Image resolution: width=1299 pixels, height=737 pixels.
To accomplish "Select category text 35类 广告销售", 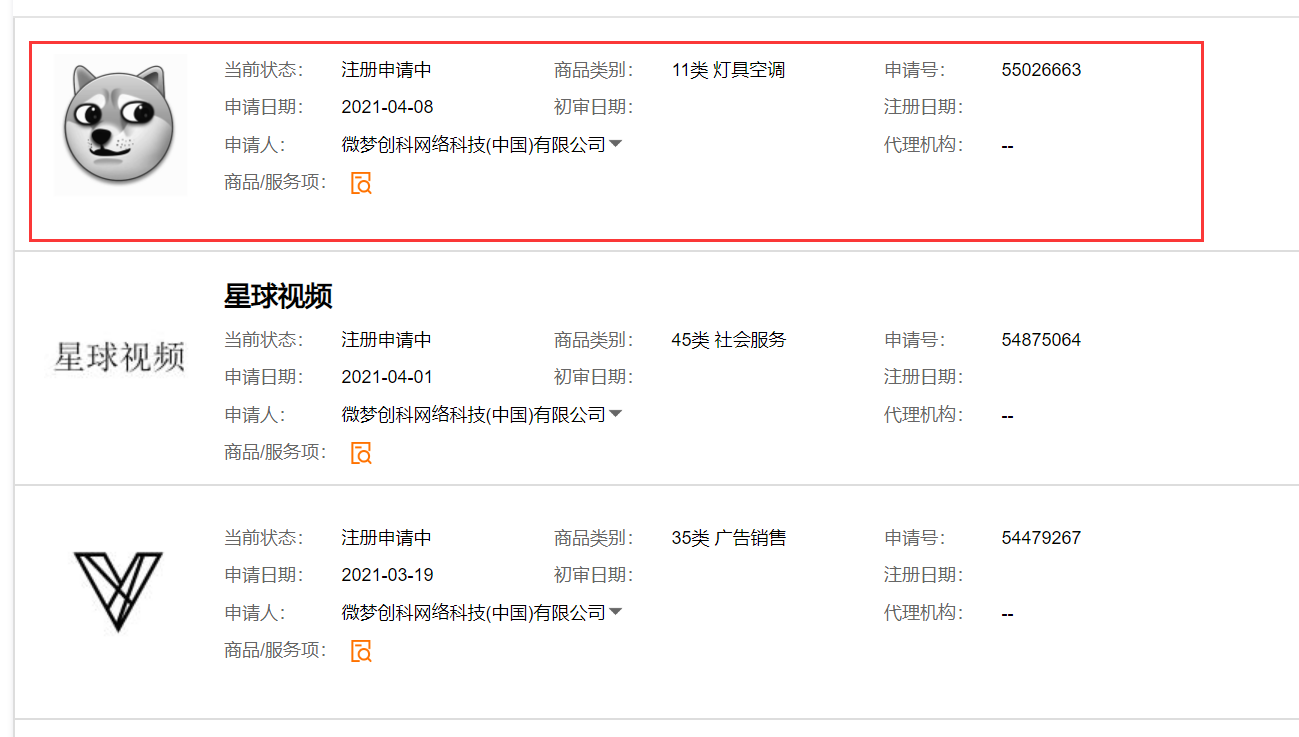I will (x=729, y=538).
